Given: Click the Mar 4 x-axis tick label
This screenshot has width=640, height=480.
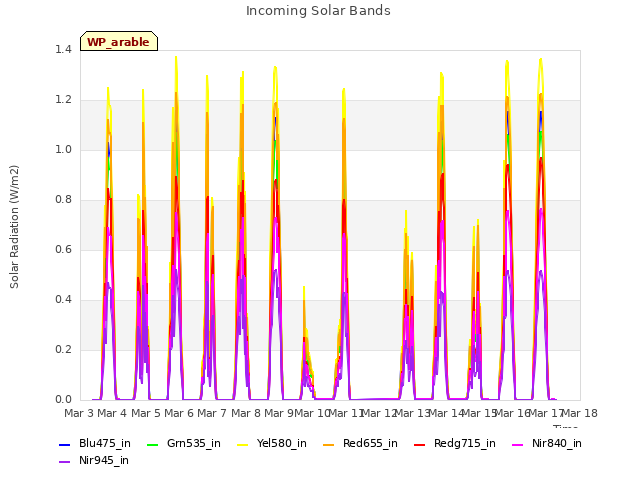Looking at the screenshot, I should click(112, 413).
